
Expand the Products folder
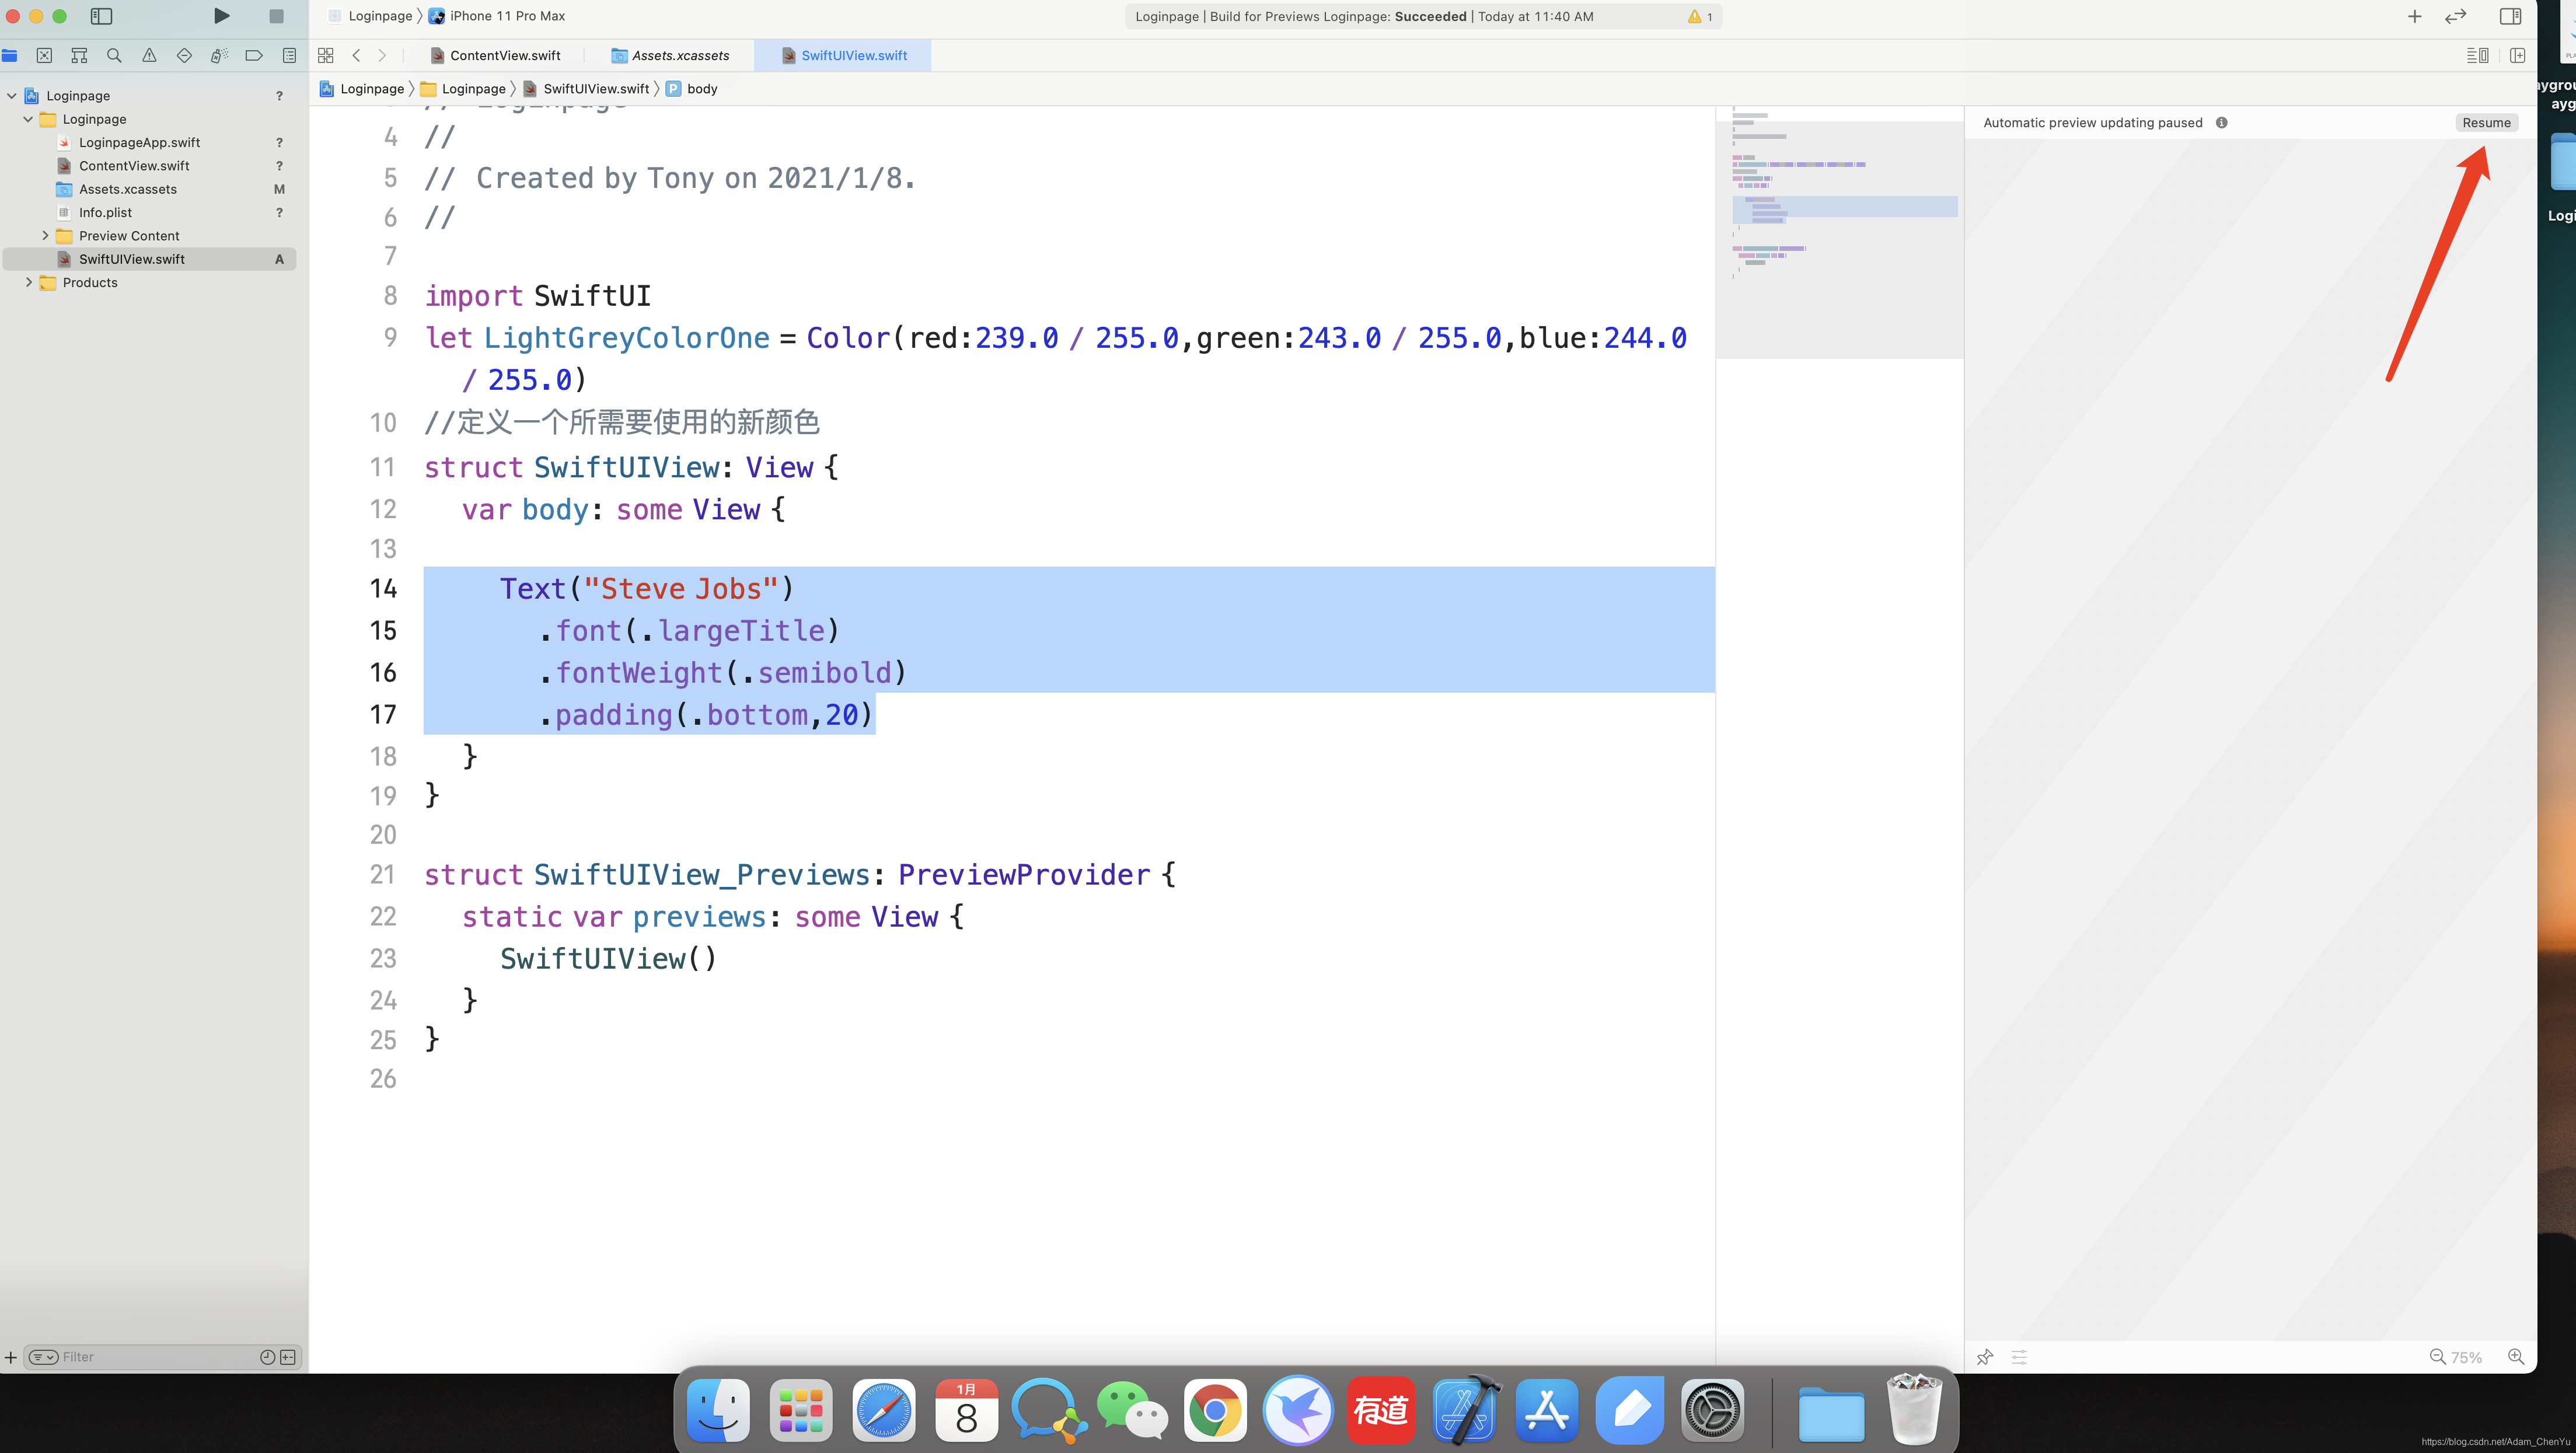point(28,283)
